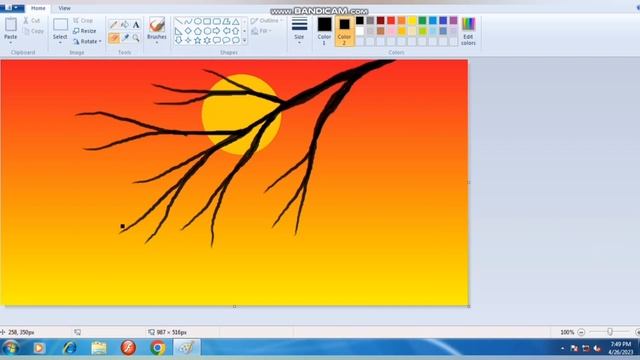Open Google Chrome from the taskbar
The image size is (640, 360).
coord(158,348)
